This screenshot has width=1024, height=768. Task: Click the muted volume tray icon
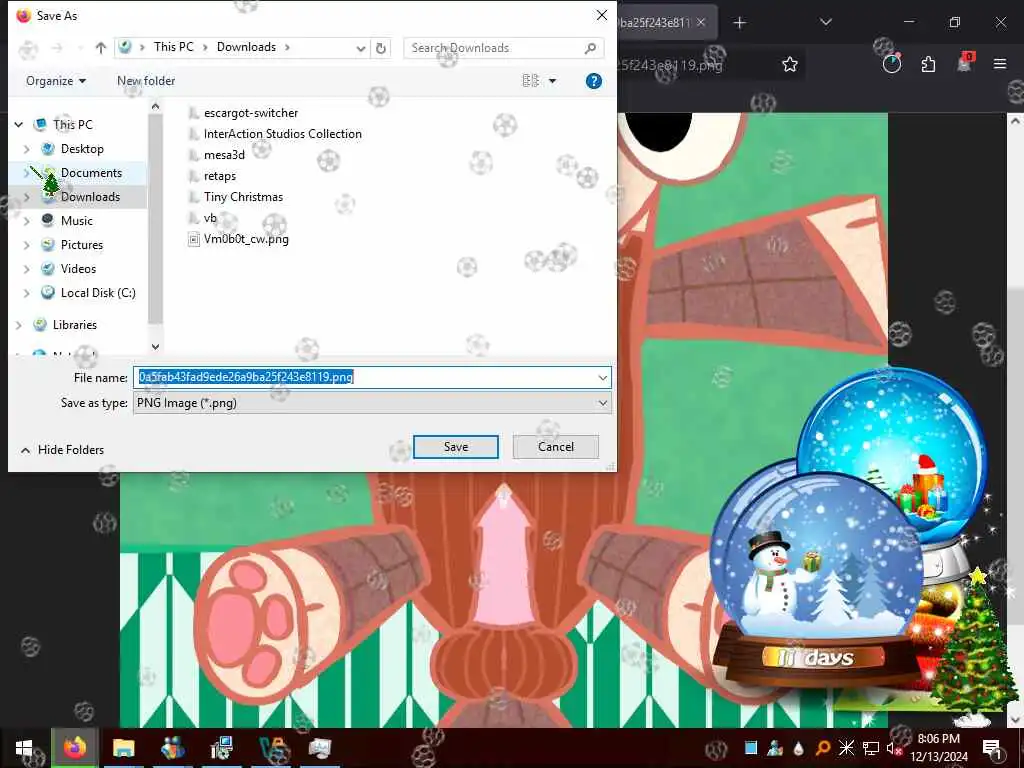893,748
